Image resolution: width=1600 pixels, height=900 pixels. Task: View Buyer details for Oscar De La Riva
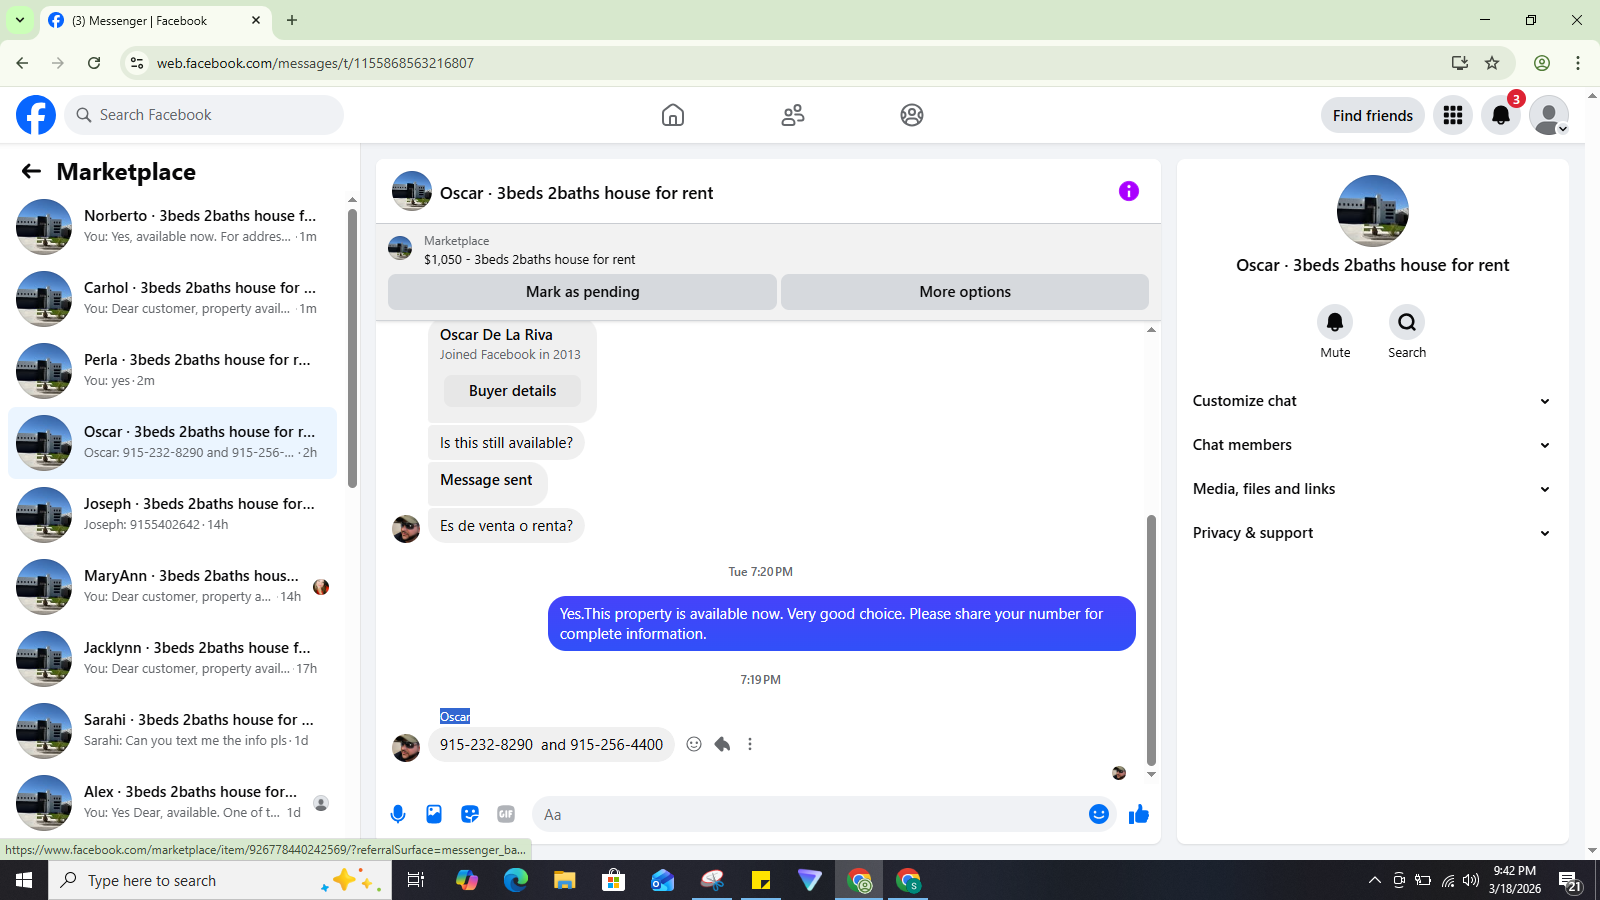point(512,391)
